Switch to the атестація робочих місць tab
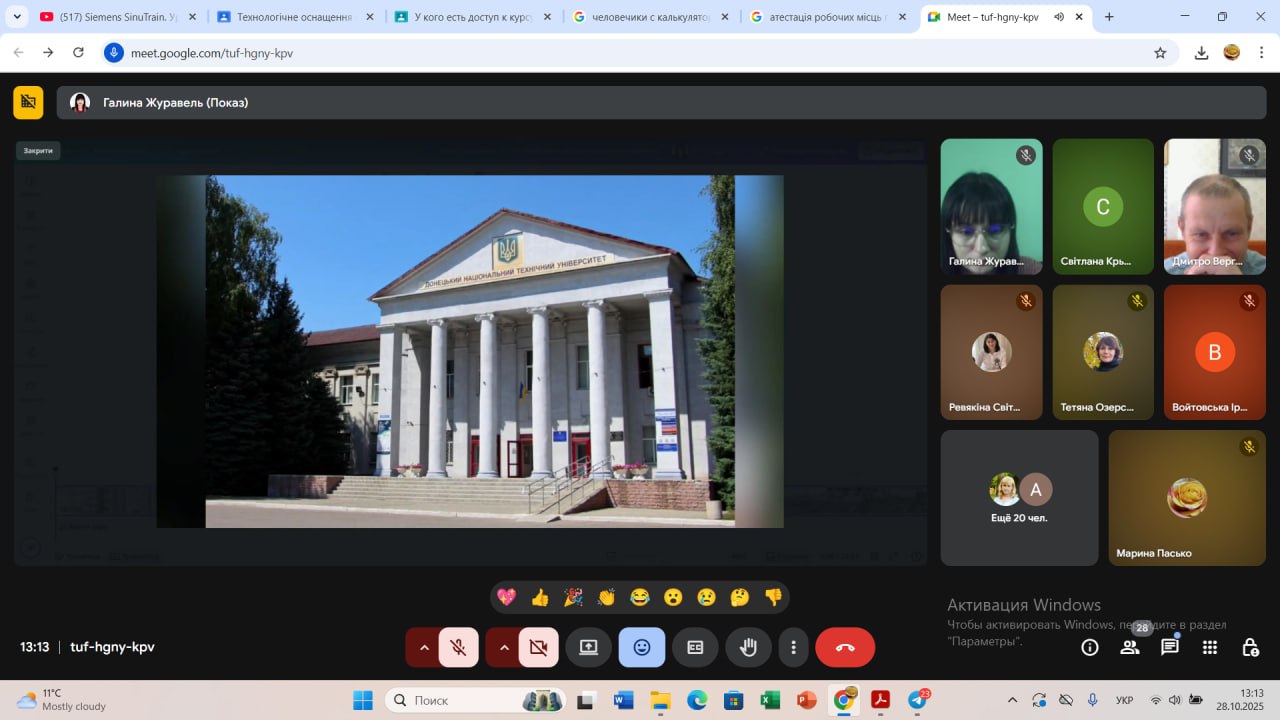This screenshot has width=1280, height=720. pyautogui.click(x=826, y=17)
